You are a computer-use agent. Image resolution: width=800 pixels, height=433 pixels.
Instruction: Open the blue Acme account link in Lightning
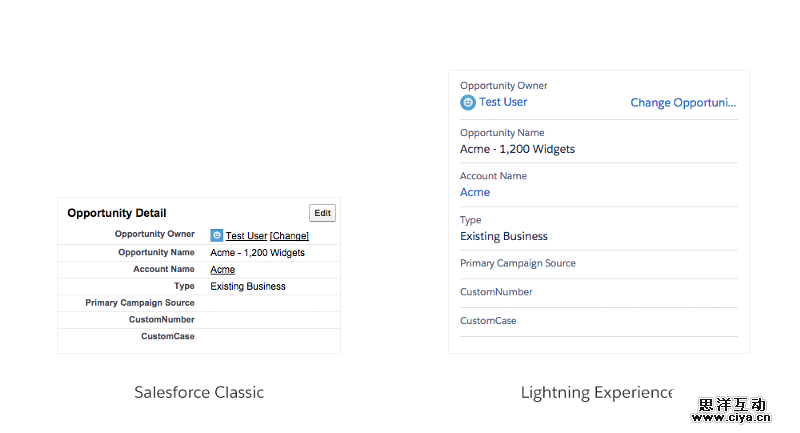475,192
